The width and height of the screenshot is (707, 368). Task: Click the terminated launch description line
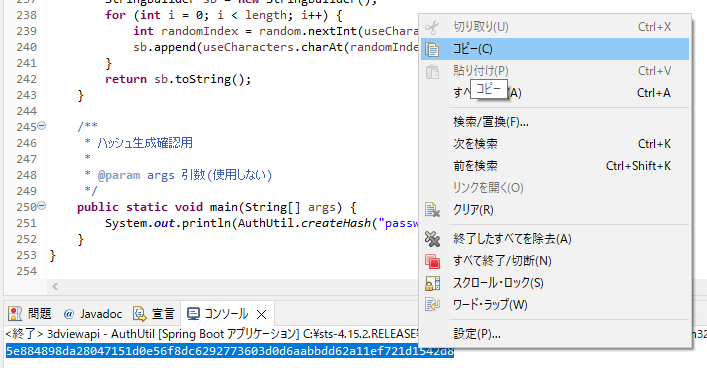click(x=212, y=334)
